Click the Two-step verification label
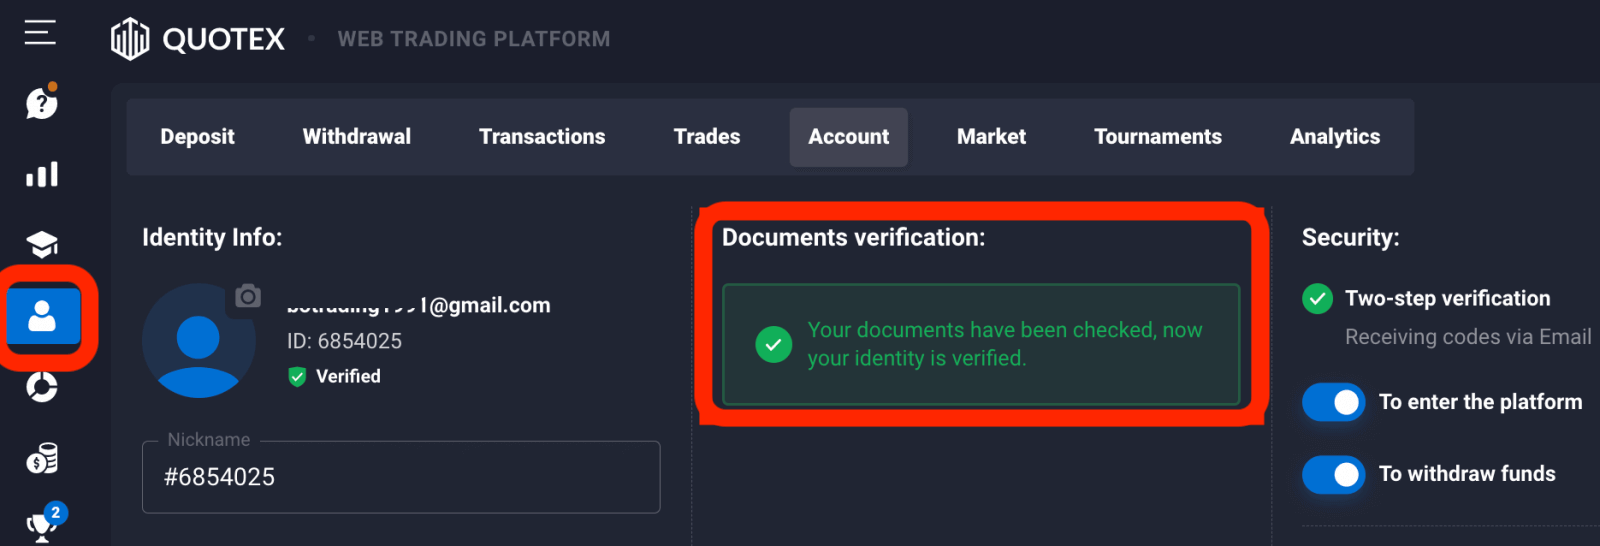 coord(1448,298)
